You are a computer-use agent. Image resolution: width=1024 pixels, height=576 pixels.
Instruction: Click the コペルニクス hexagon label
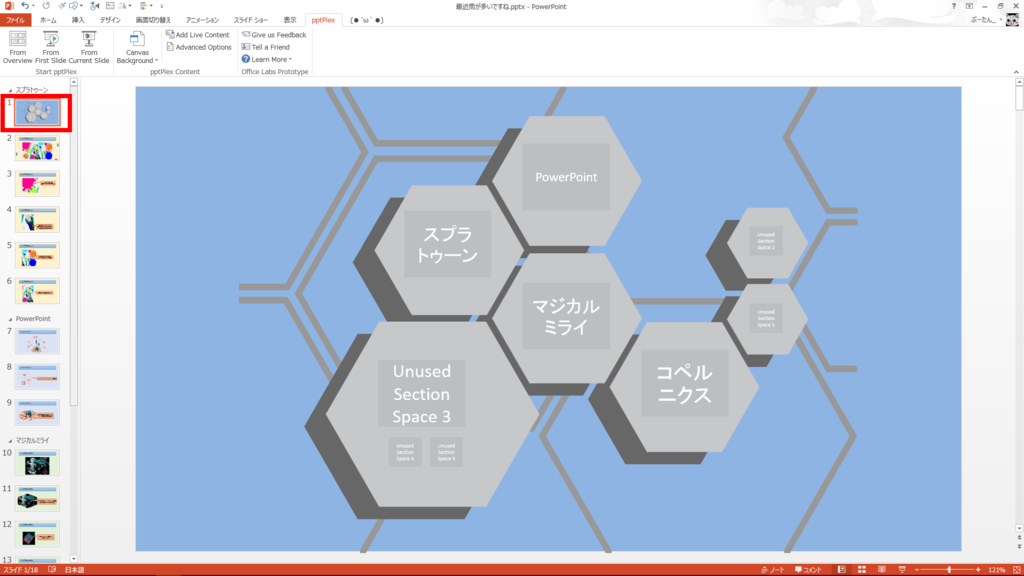pyautogui.click(x=684, y=383)
